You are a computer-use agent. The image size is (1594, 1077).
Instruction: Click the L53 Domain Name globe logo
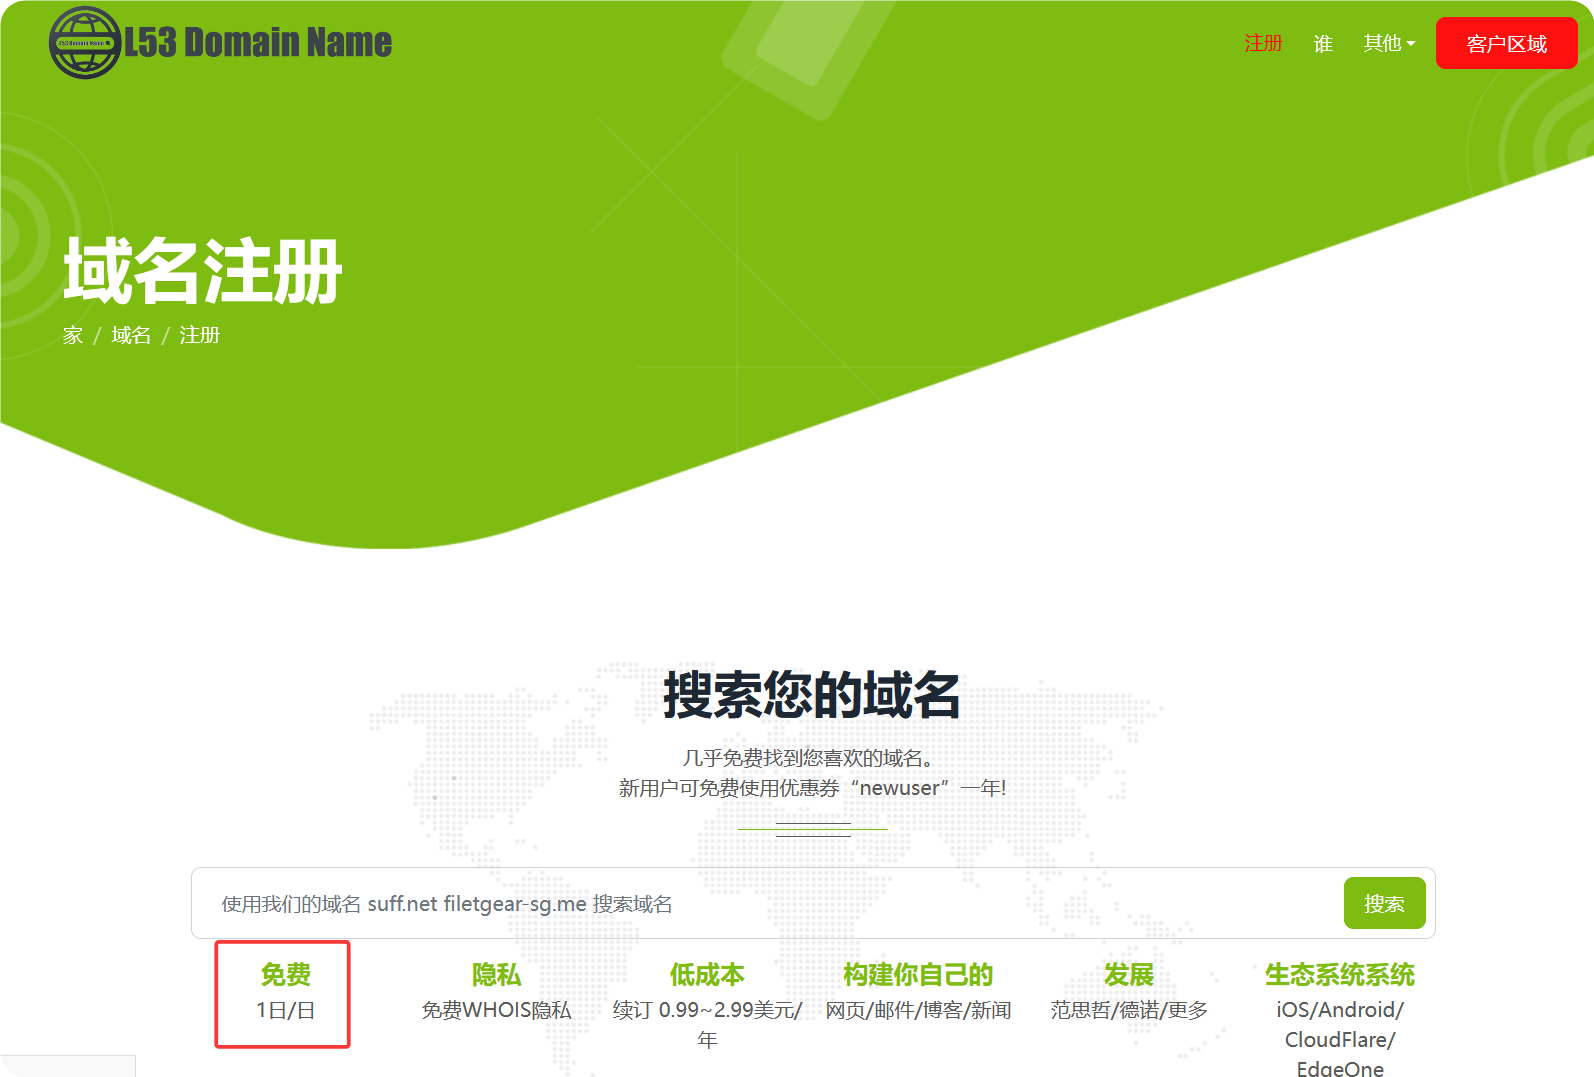pyautogui.click(x=85, y=43)
